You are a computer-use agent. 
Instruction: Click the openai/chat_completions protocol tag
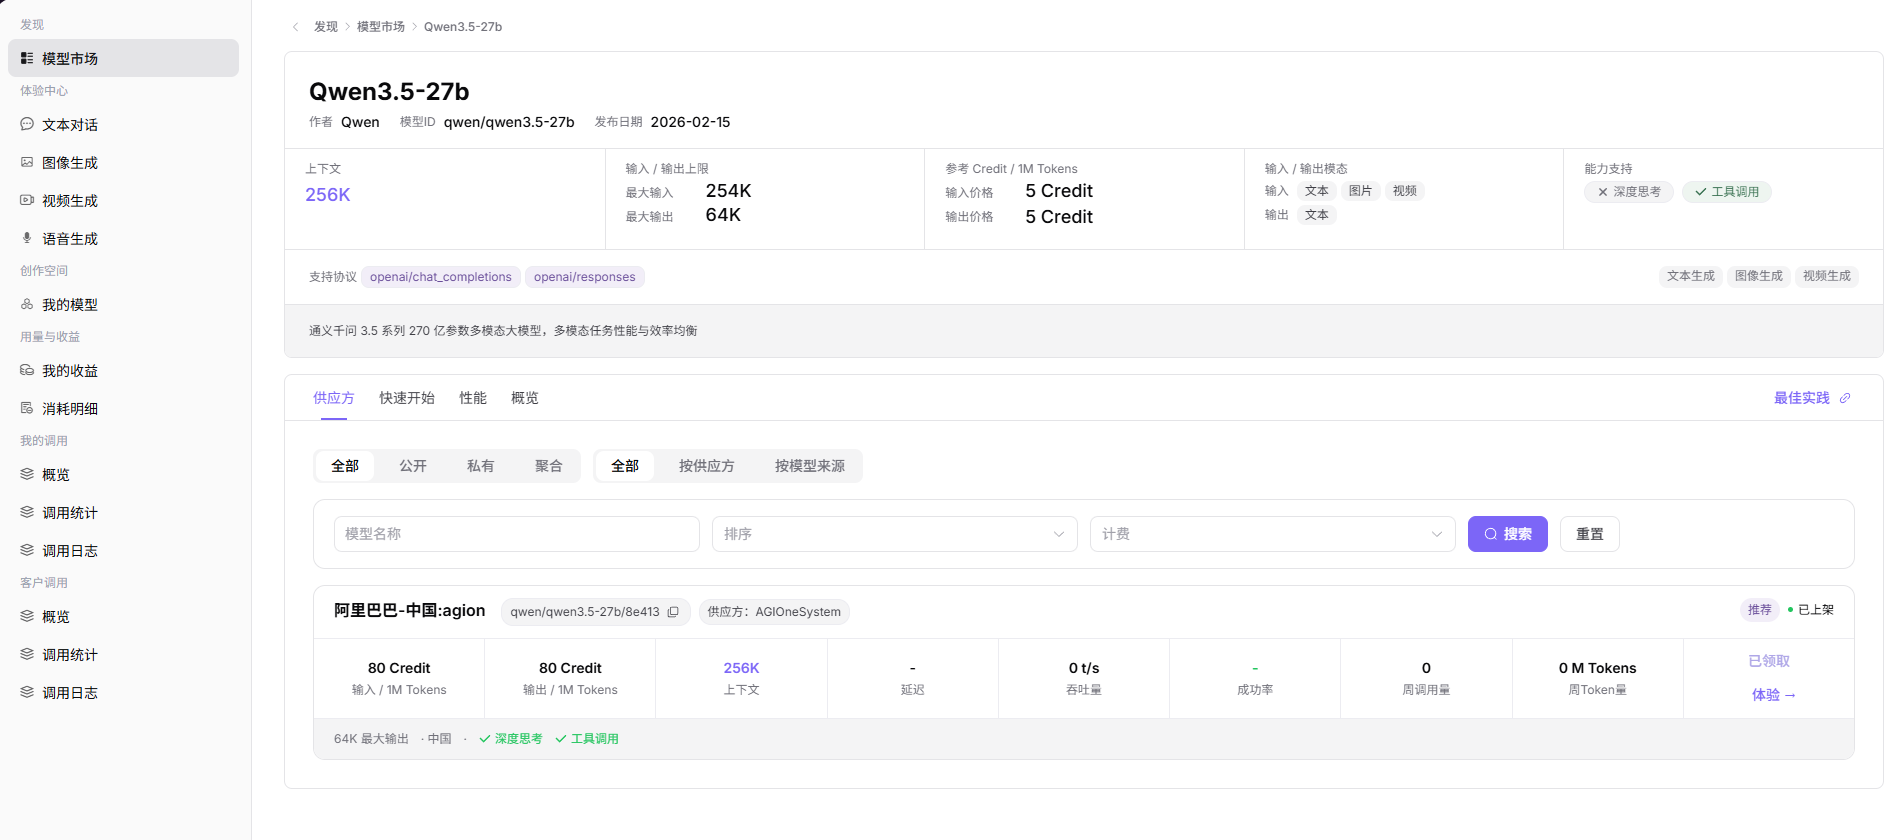(441, 277)
